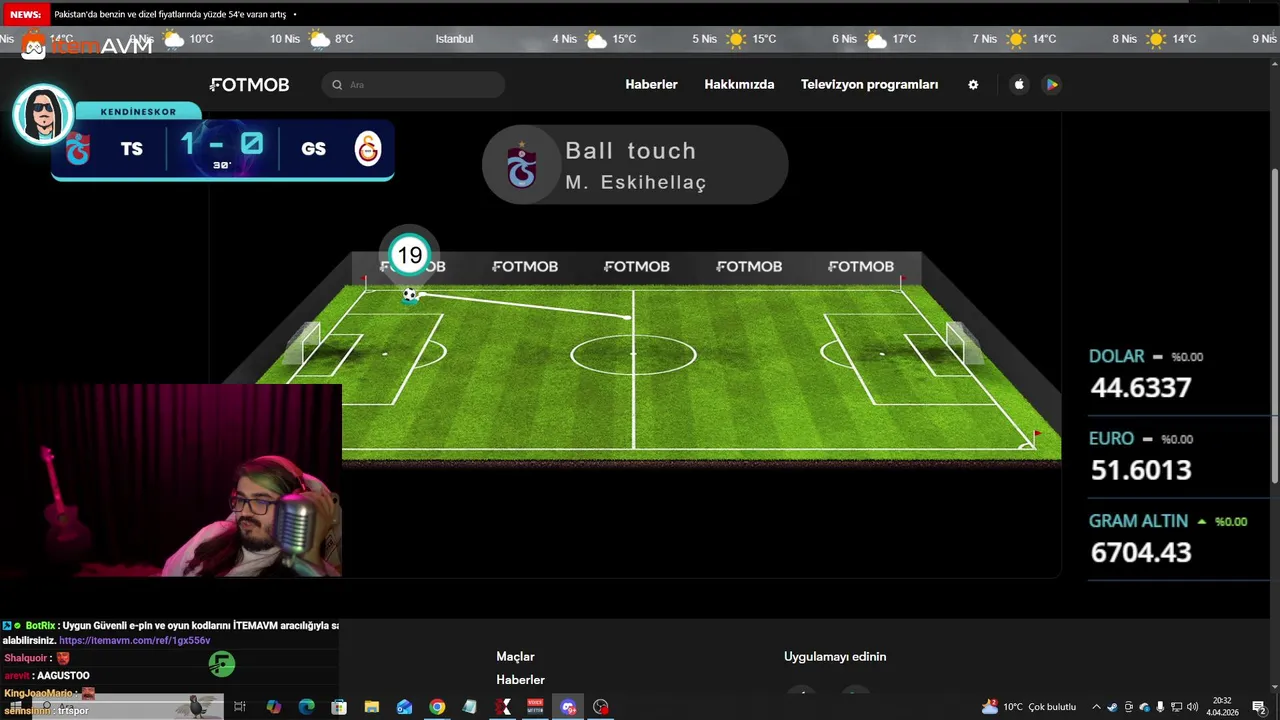Focus the Ara search field
This screenshot has height=720, width=1280.
click(x=413, y=85)
